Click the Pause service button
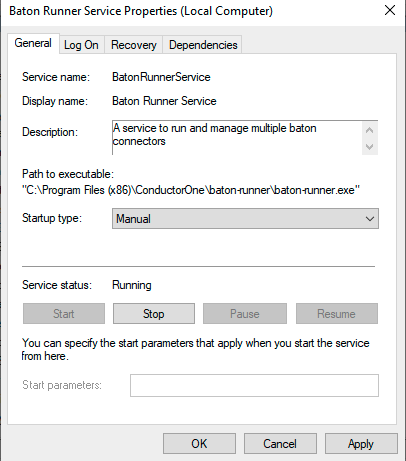The height and width of the screenshot is (461, 406). tap(245, 314)
